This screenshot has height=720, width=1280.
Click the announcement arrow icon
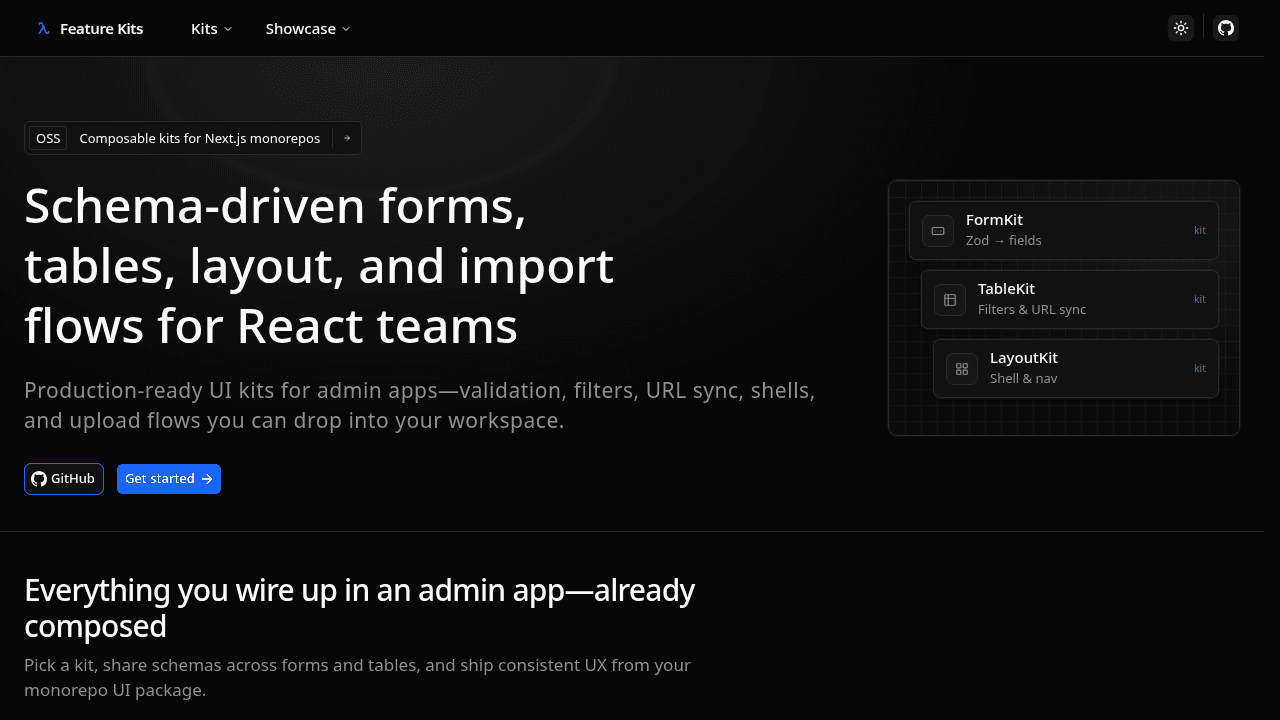point(347,138)
